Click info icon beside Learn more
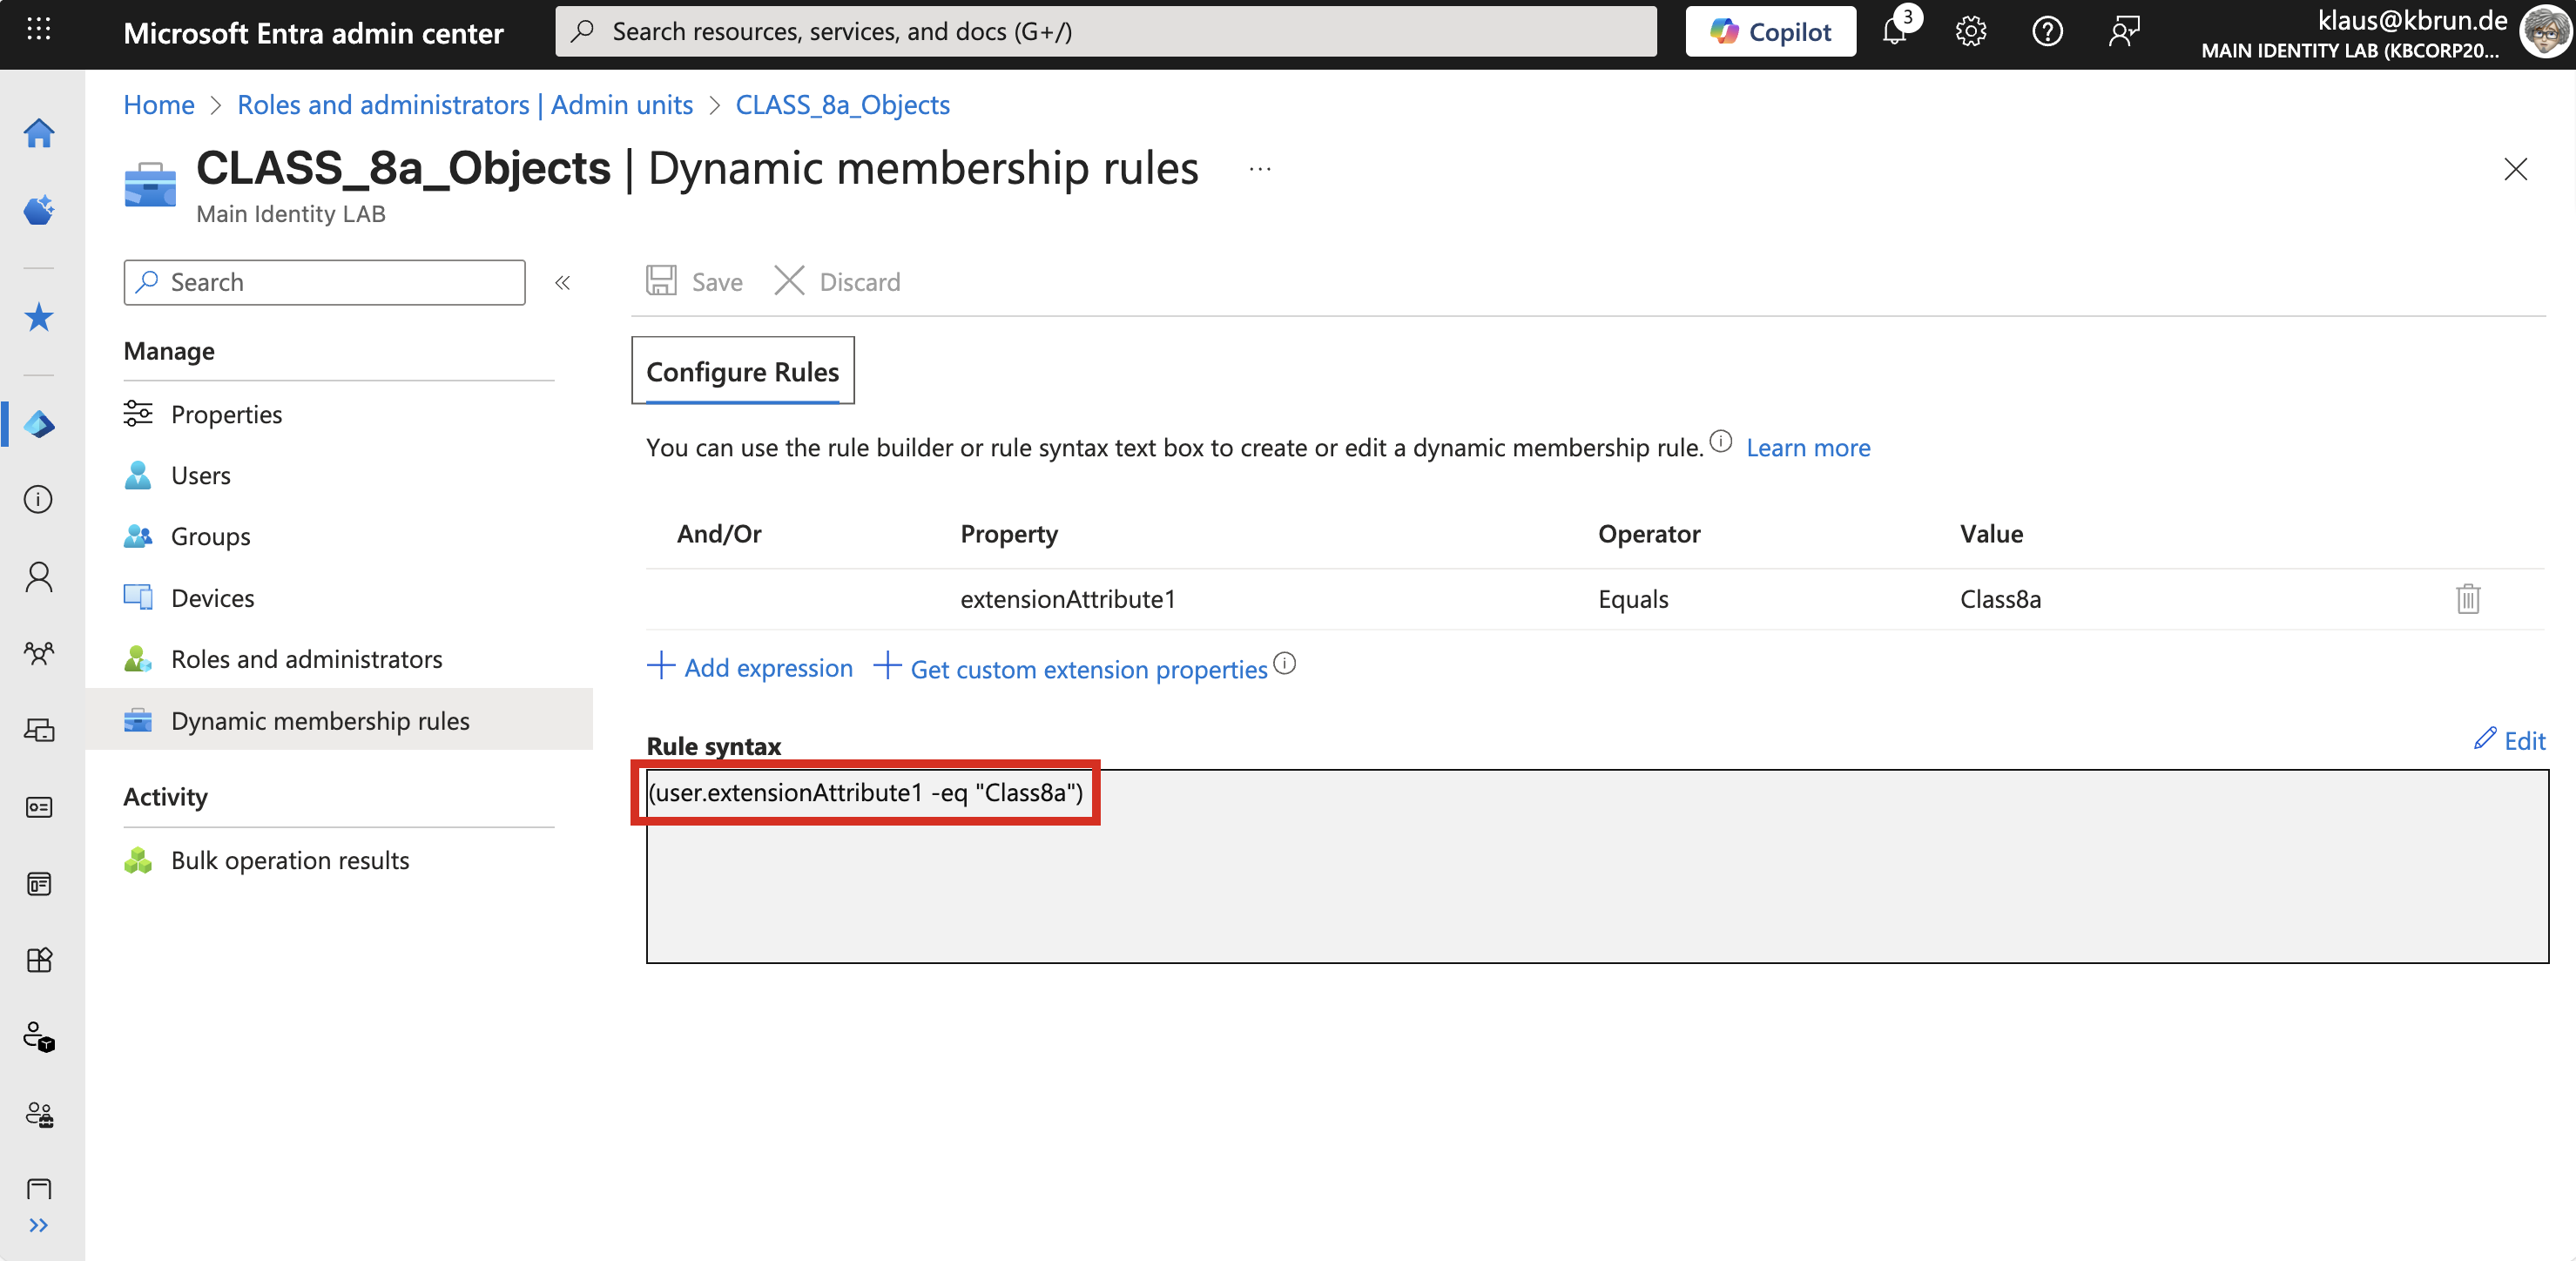 (x=1720, y=441)
